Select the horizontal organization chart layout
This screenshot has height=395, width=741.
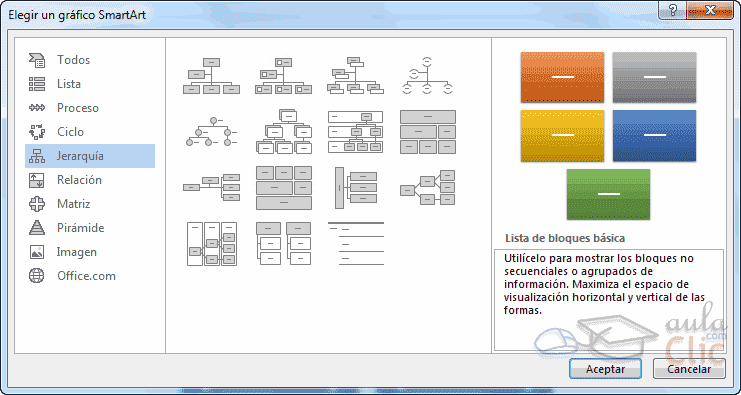tap(211, 188)
